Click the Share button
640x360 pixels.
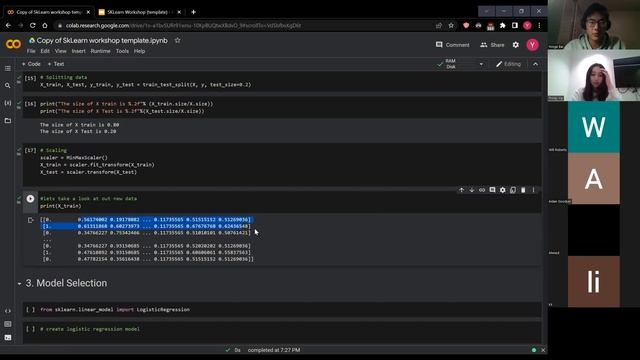tap(492, 45)
